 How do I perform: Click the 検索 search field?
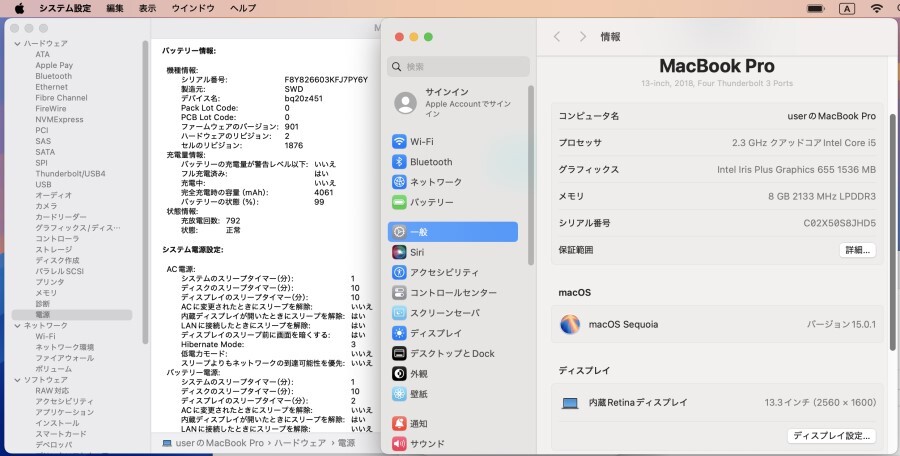(x=458, y=67)
